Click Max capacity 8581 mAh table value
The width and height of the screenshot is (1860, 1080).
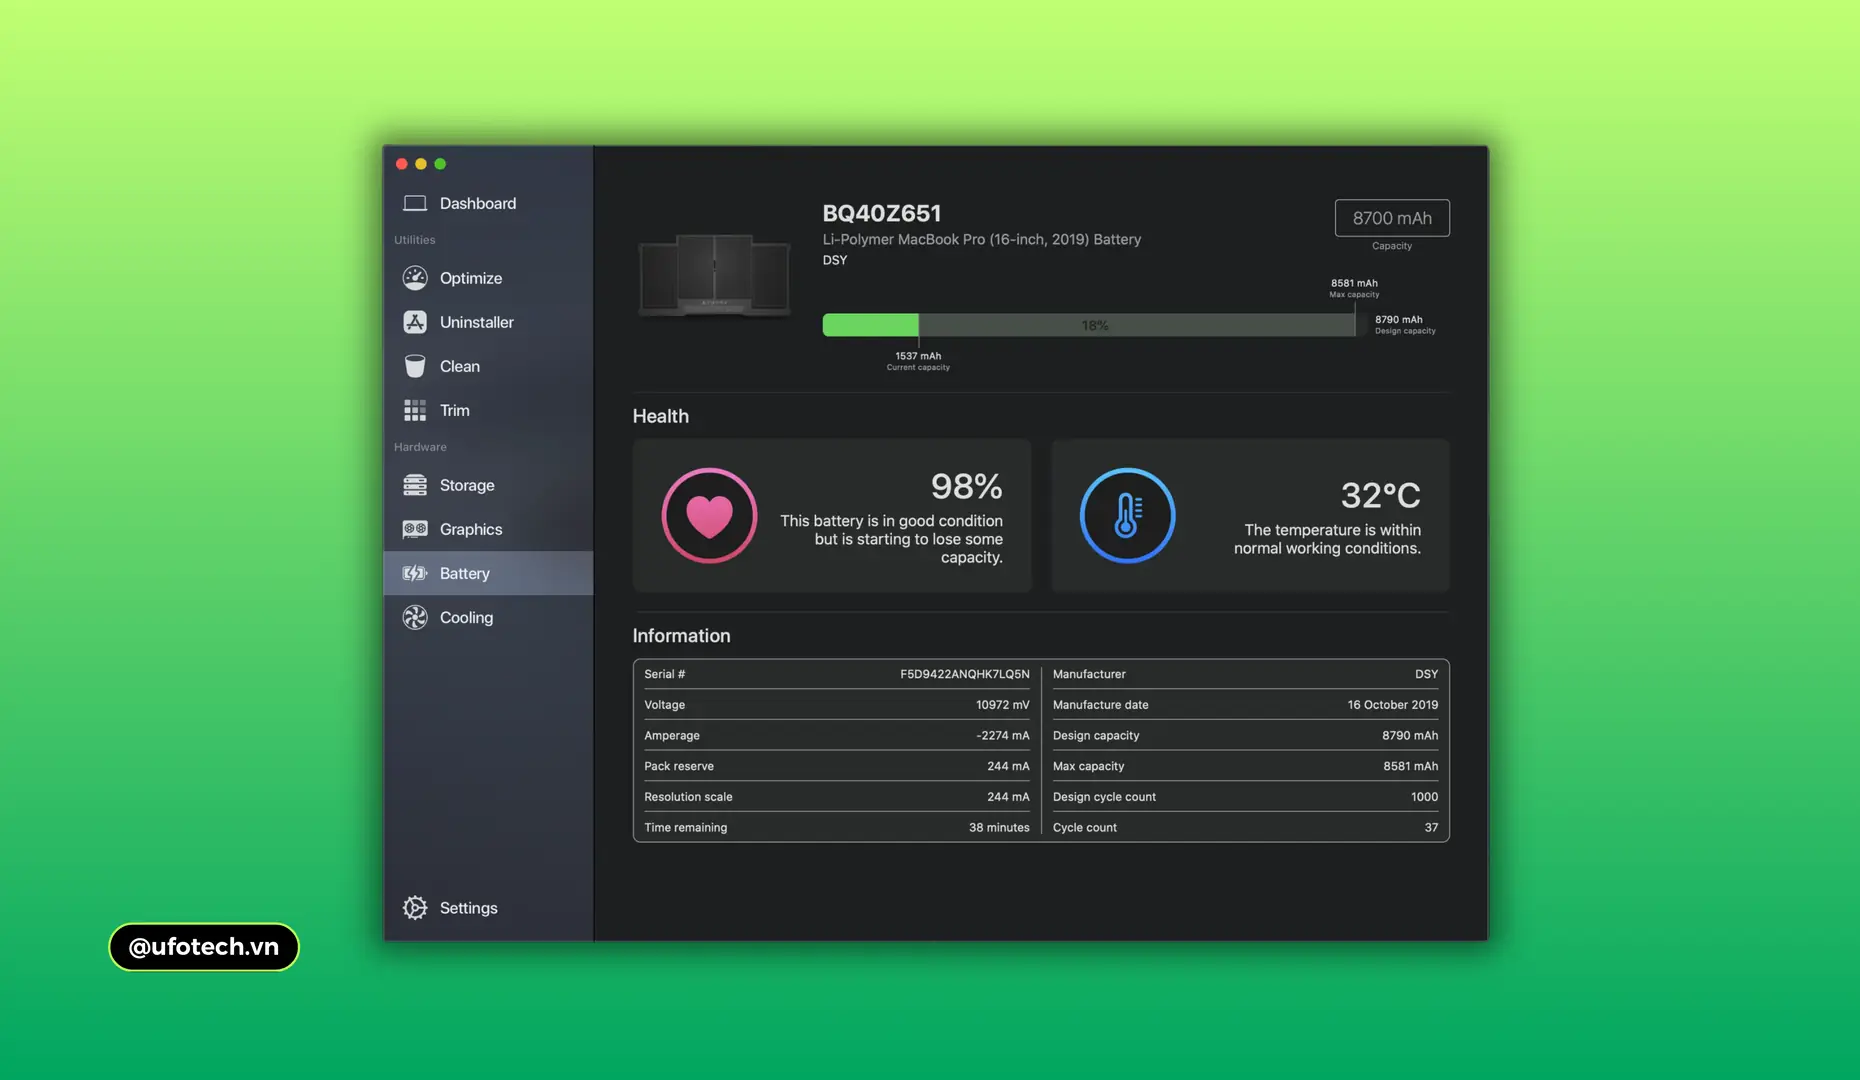[1410, 766]
